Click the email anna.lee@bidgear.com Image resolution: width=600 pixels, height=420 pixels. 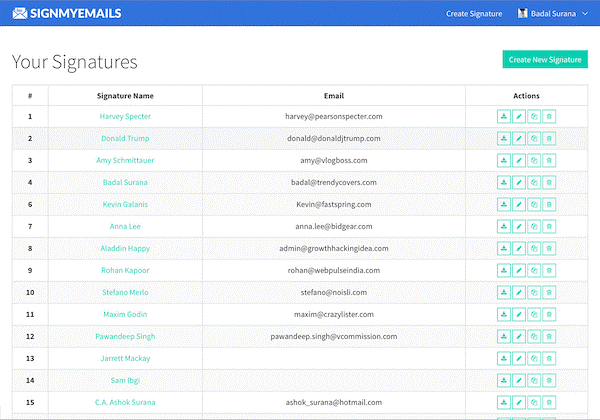tap(334, 226)
